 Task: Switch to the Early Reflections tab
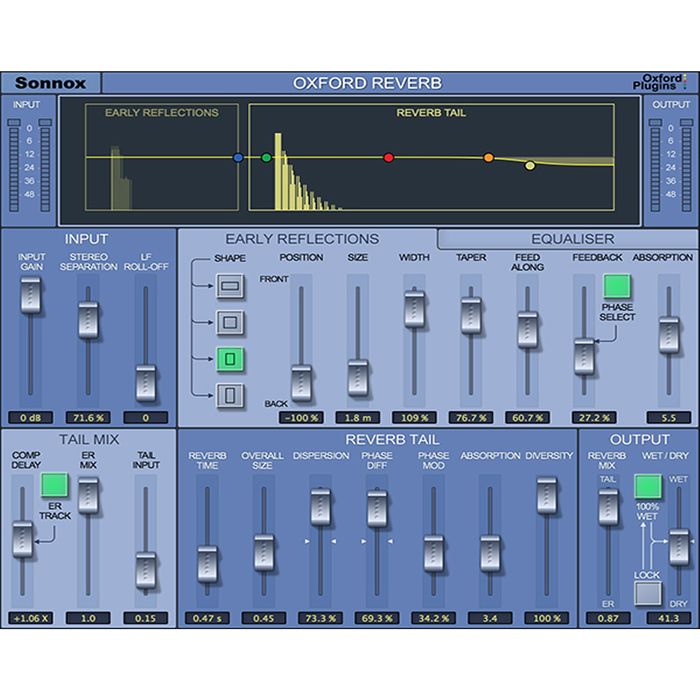tap(302, 239)
